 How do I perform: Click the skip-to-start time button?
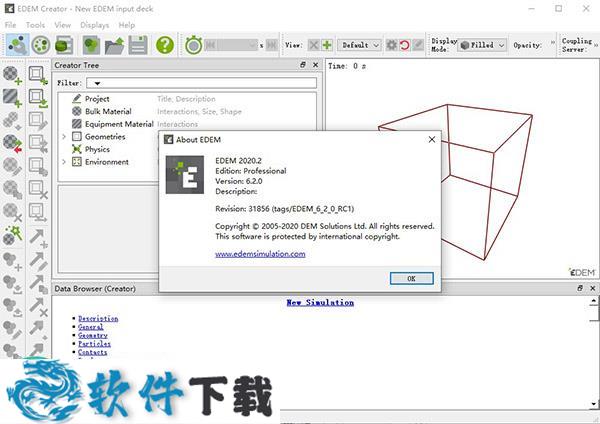pyautogui.click(x=210, y=45)
